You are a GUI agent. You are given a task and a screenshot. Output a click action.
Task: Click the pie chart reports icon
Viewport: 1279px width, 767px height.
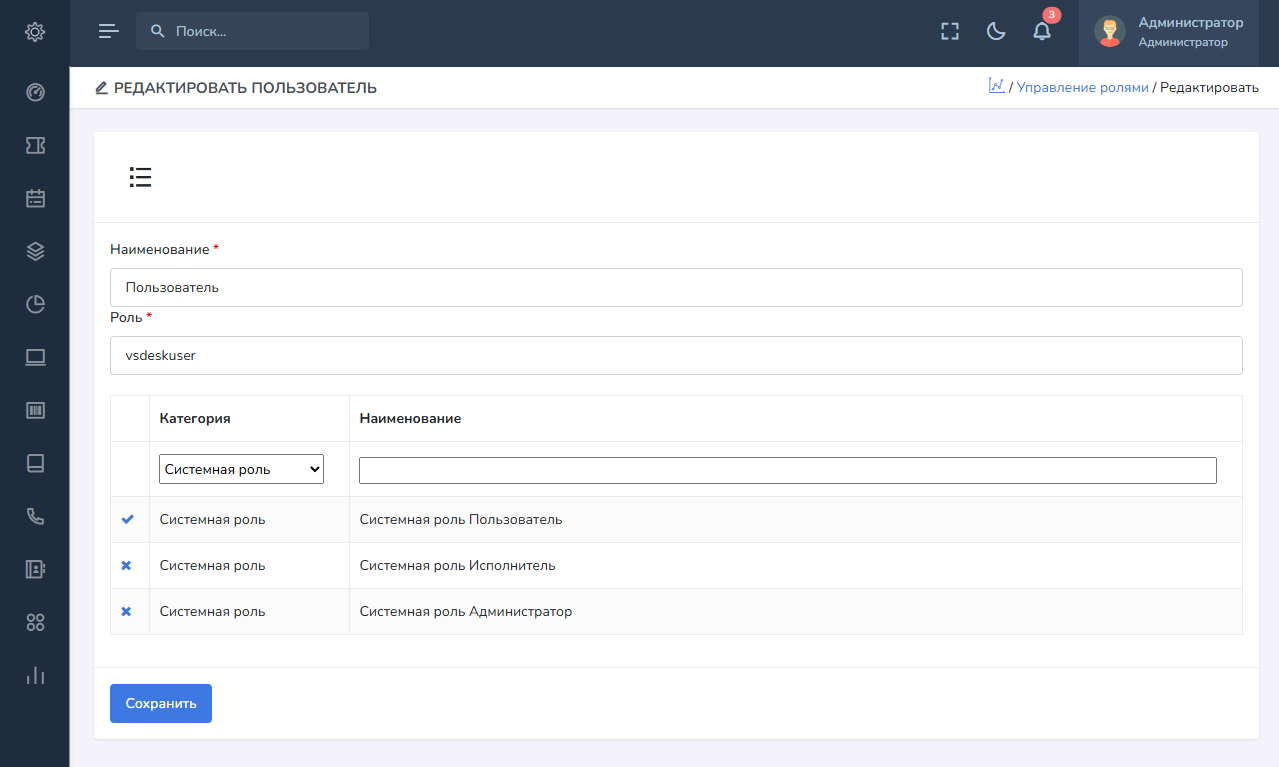[35, 304]
